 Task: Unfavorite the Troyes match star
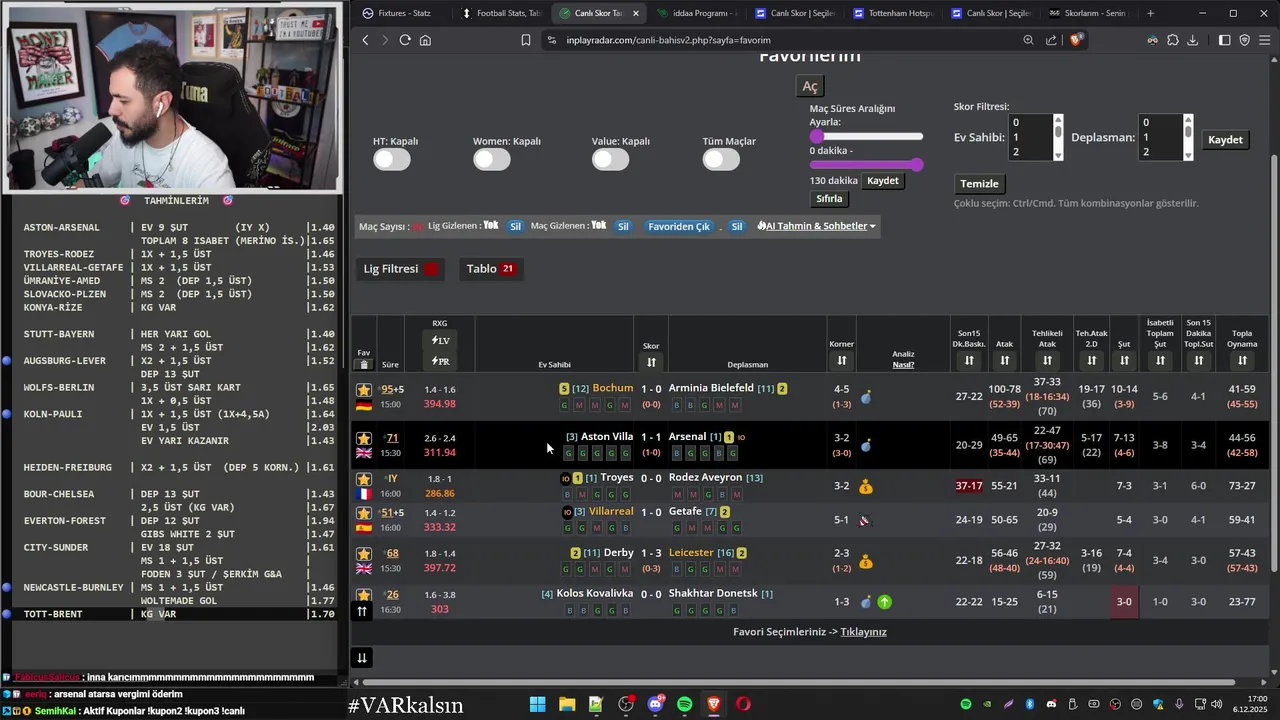(x=364, y=479)
